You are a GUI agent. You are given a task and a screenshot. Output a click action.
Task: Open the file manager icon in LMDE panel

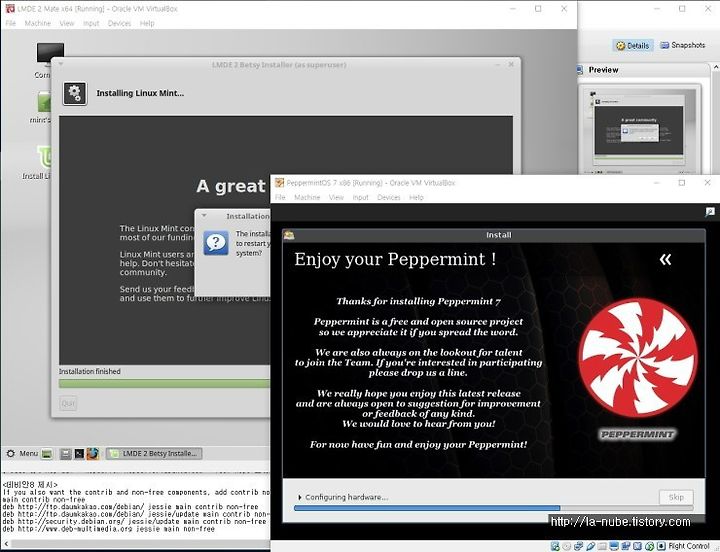(66, 454)
